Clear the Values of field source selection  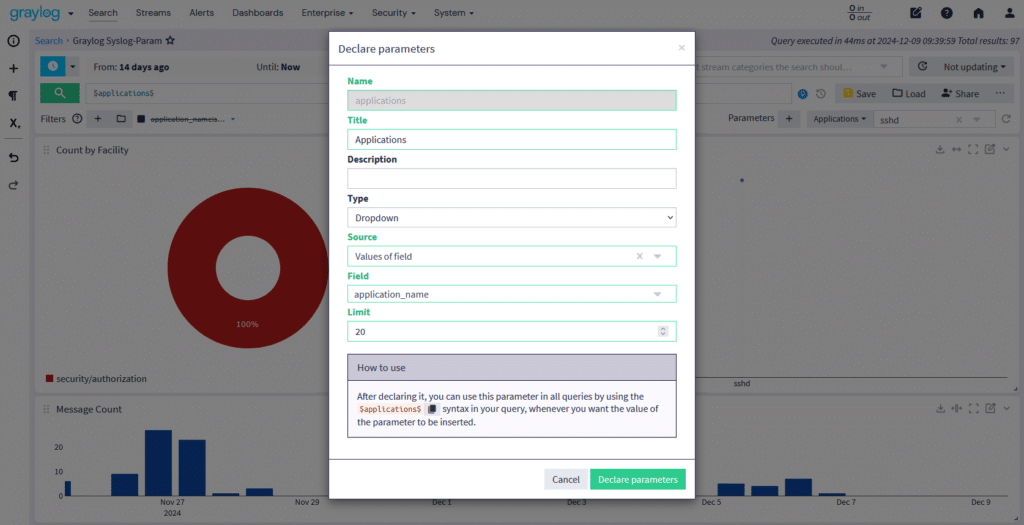tap(639, 257)
